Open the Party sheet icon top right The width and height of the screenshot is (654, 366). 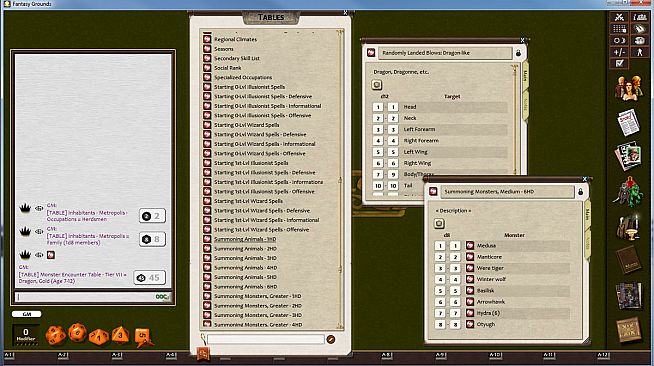639,17
